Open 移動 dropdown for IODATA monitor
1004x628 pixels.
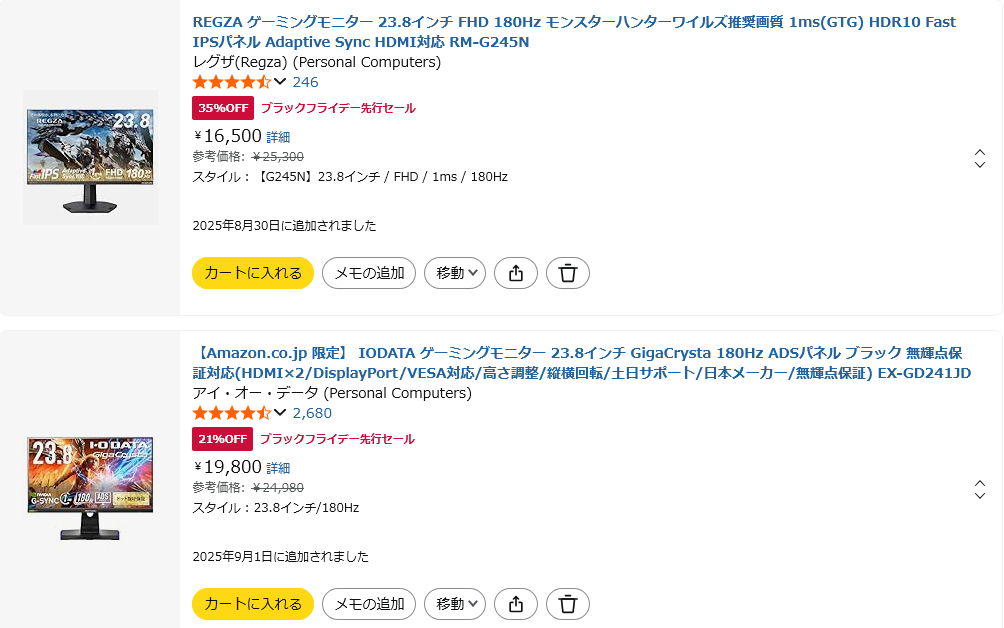click(455, 604)
